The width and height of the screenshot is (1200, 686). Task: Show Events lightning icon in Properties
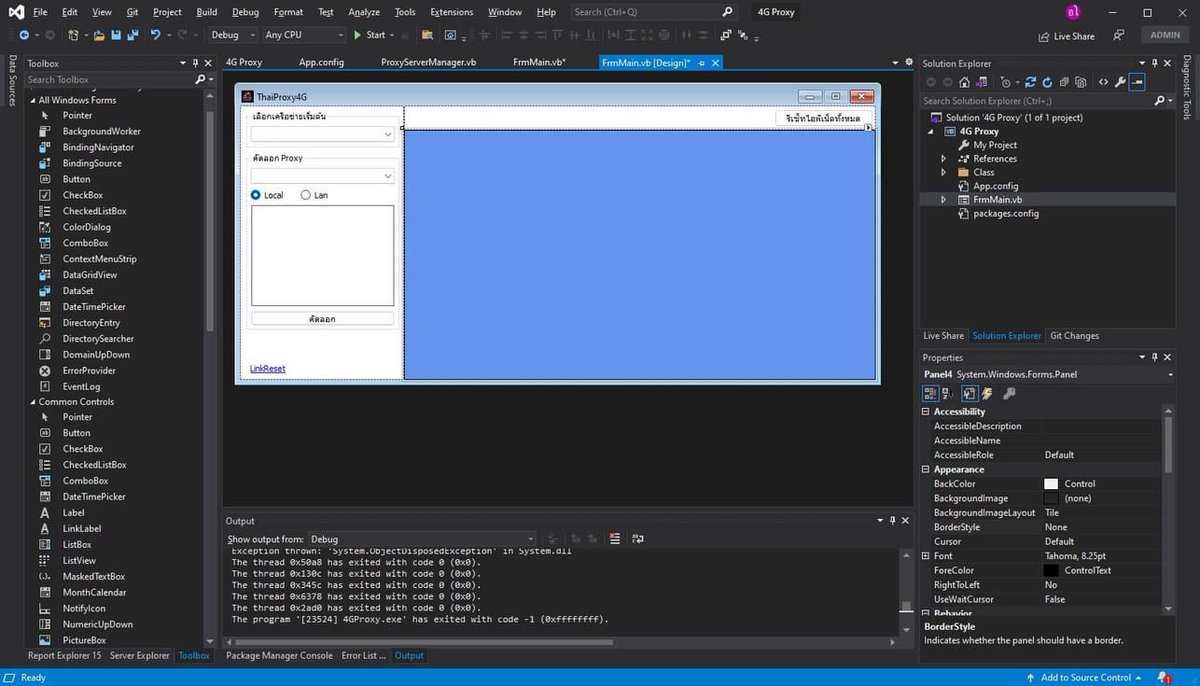[x=986, y=394]
